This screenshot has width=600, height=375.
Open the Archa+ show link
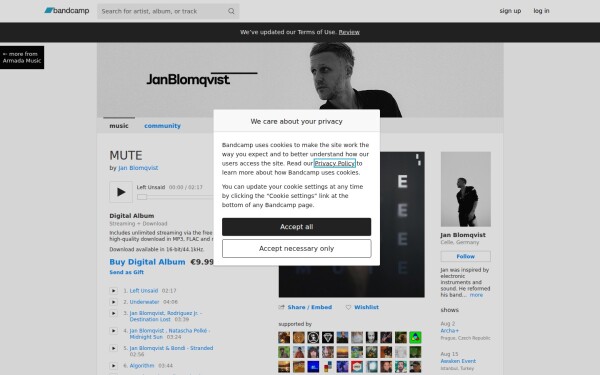click(x=450, y=331)
